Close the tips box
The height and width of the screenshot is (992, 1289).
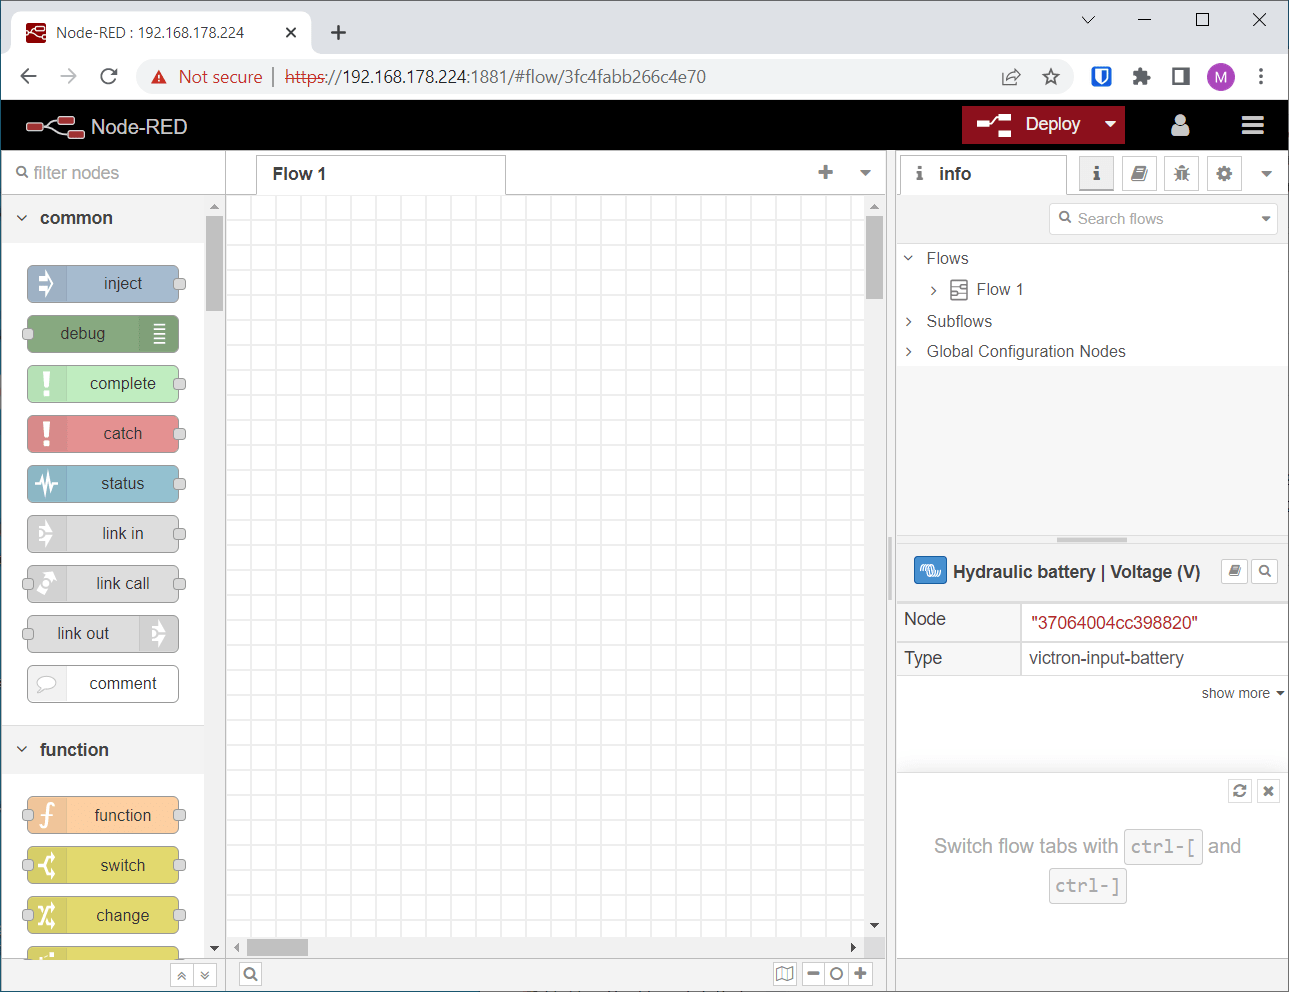pyautogui.click(x=1268, y=791)
